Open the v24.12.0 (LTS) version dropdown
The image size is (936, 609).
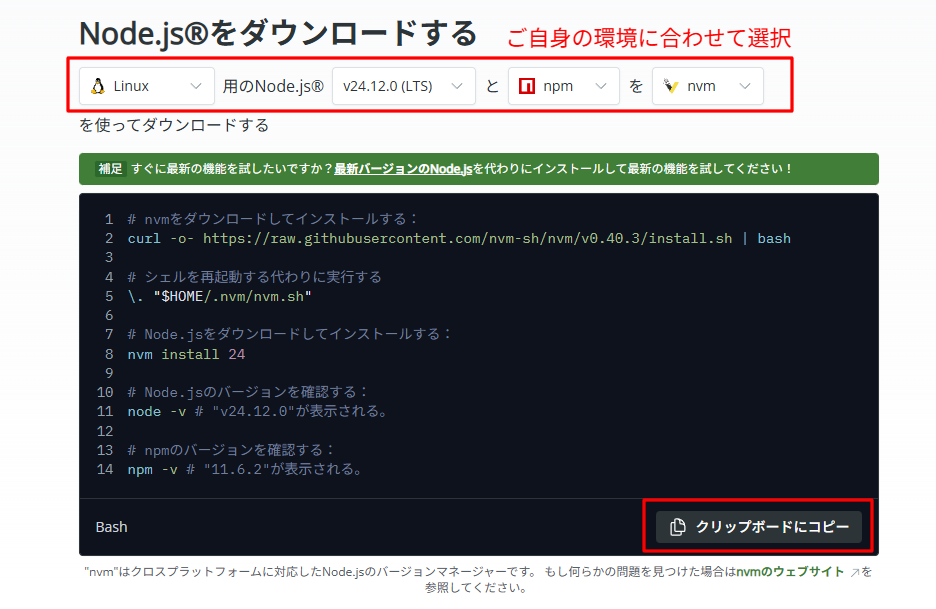(403, 86)
